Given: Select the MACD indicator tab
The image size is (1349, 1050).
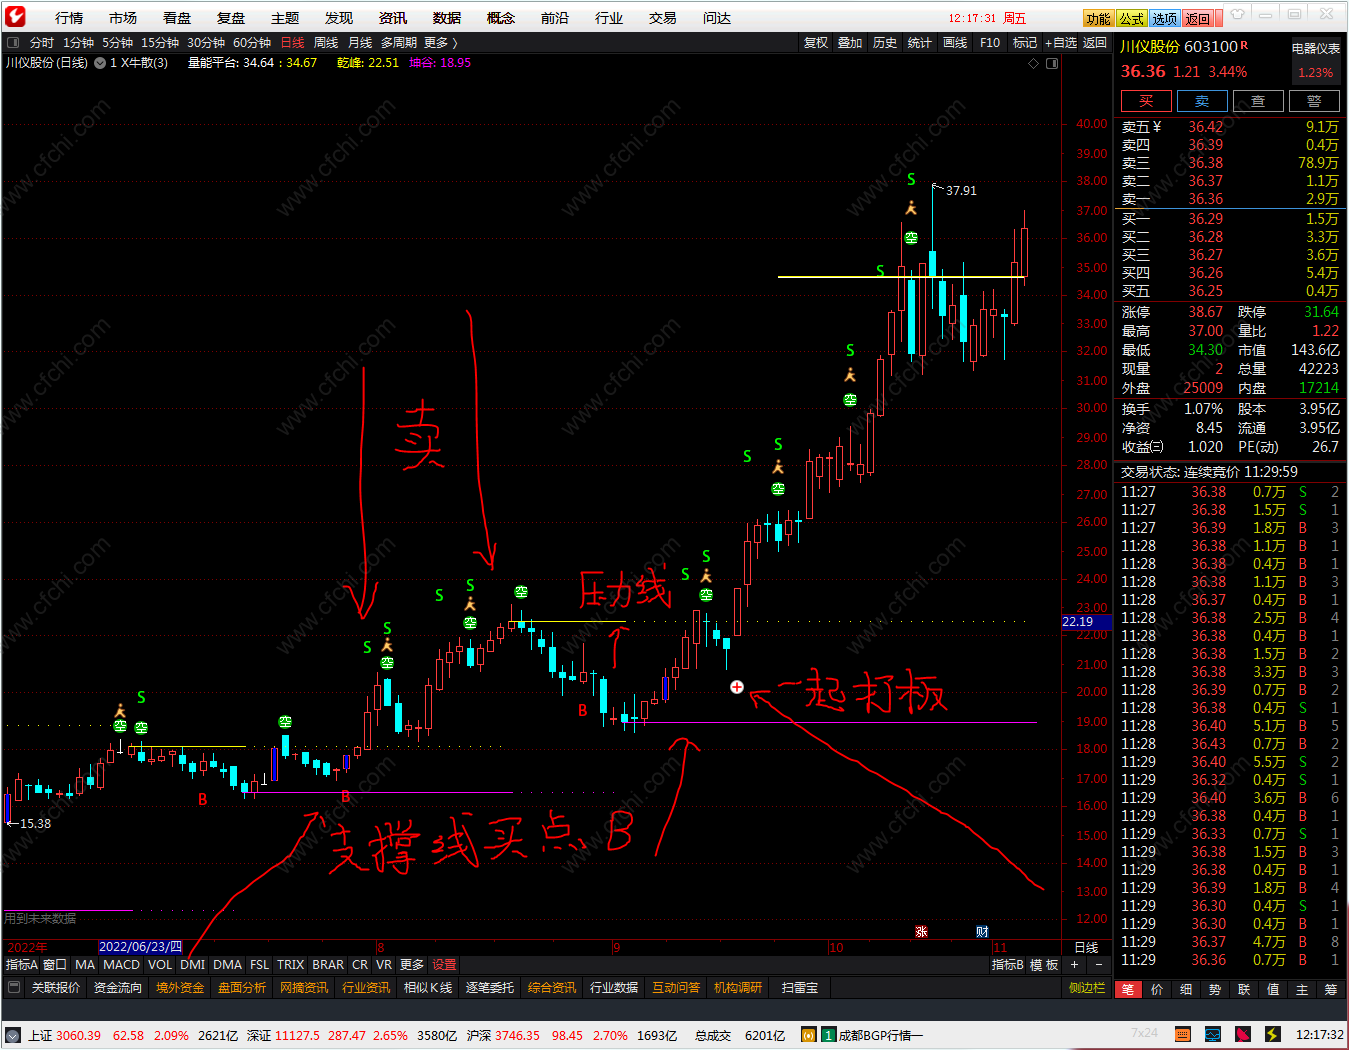Looking at the screenshot, I should (x=121, y=965).
